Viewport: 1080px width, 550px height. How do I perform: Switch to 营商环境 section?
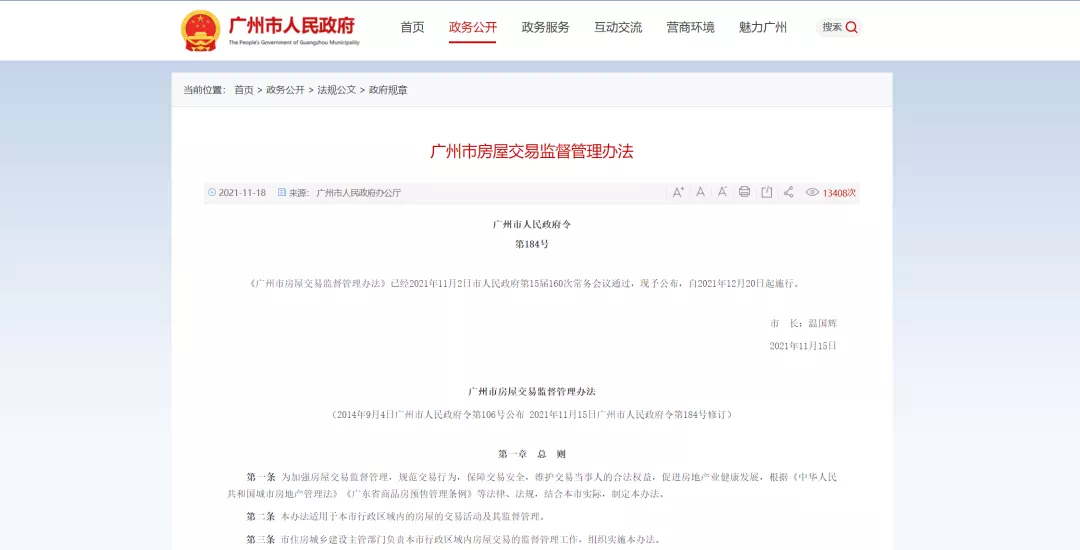[x=690, y=27]
